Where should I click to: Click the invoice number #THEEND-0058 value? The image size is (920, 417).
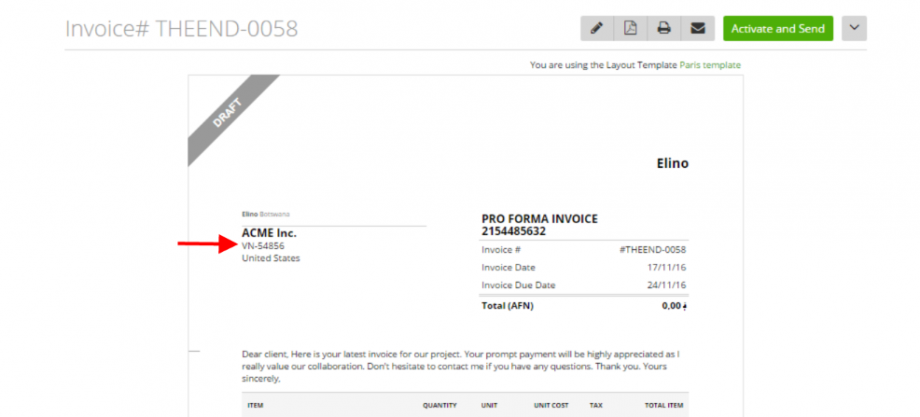pos(653,250)
